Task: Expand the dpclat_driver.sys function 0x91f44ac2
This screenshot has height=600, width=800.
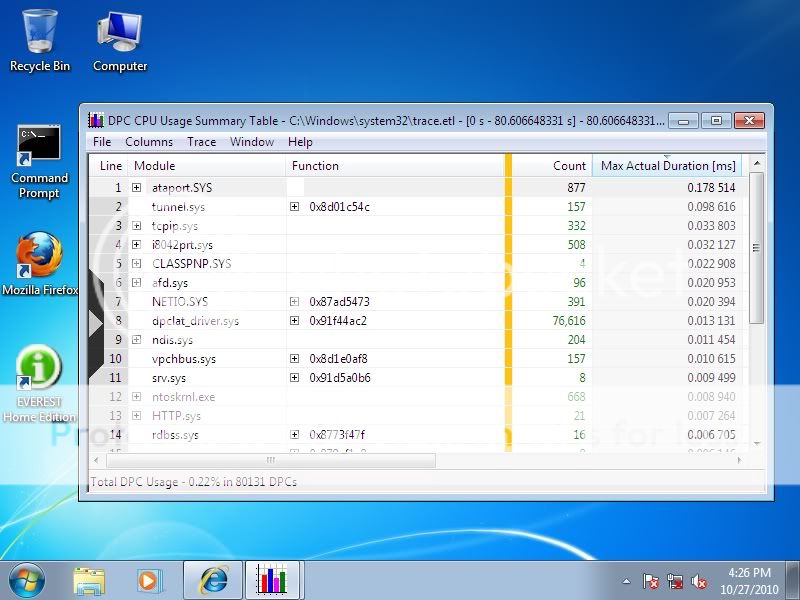Action: click(x=294, y=320)
